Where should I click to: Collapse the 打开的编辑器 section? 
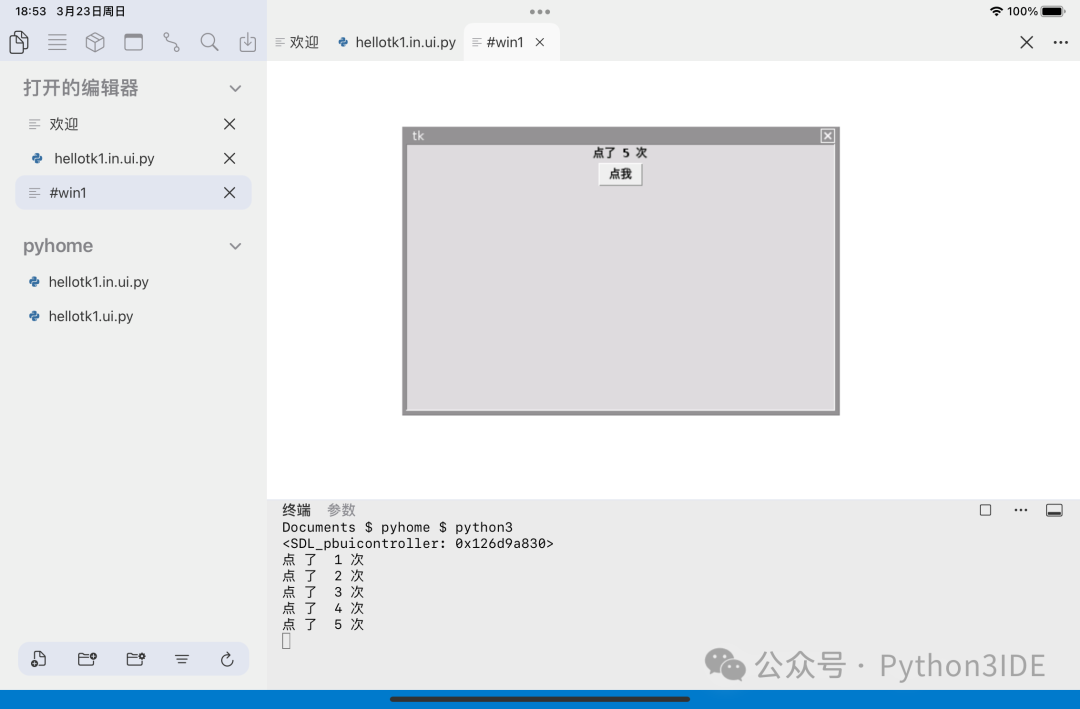click(x=235, y=88)
